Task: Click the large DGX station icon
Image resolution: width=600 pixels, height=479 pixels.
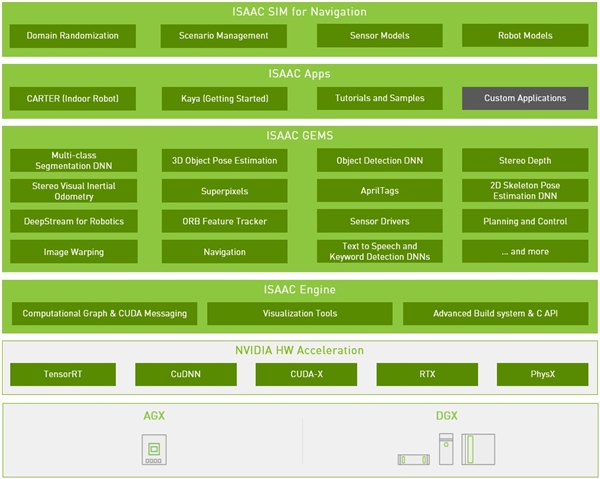Action: click(478, 449)
